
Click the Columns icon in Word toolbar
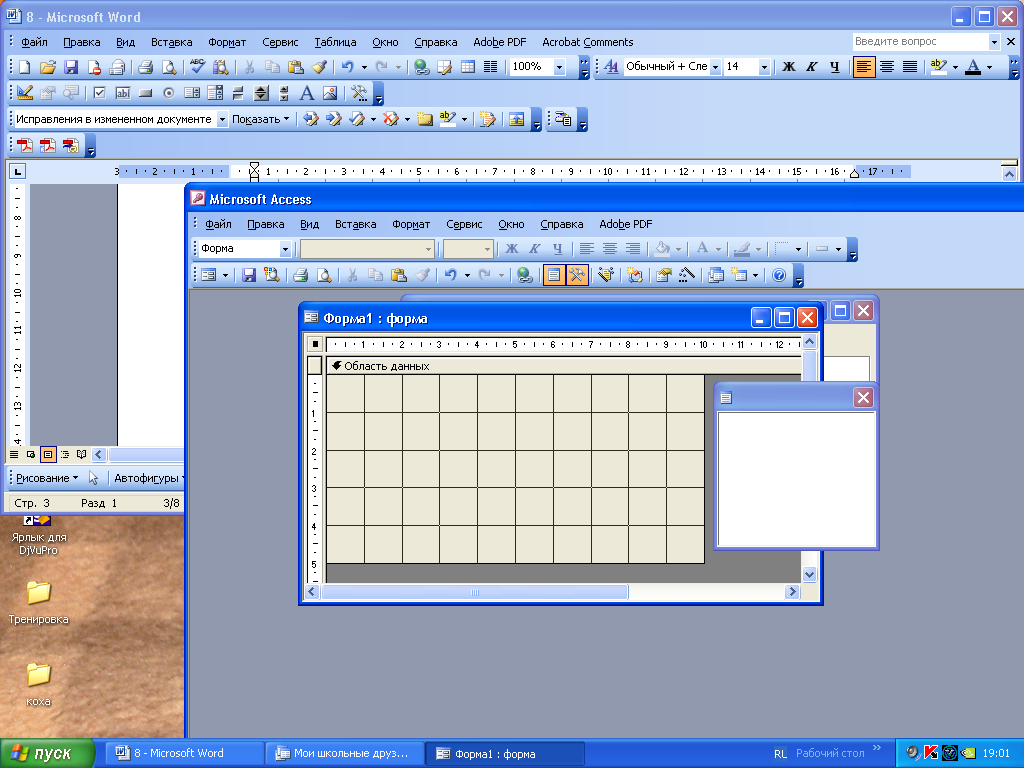(x=490, y=67)
